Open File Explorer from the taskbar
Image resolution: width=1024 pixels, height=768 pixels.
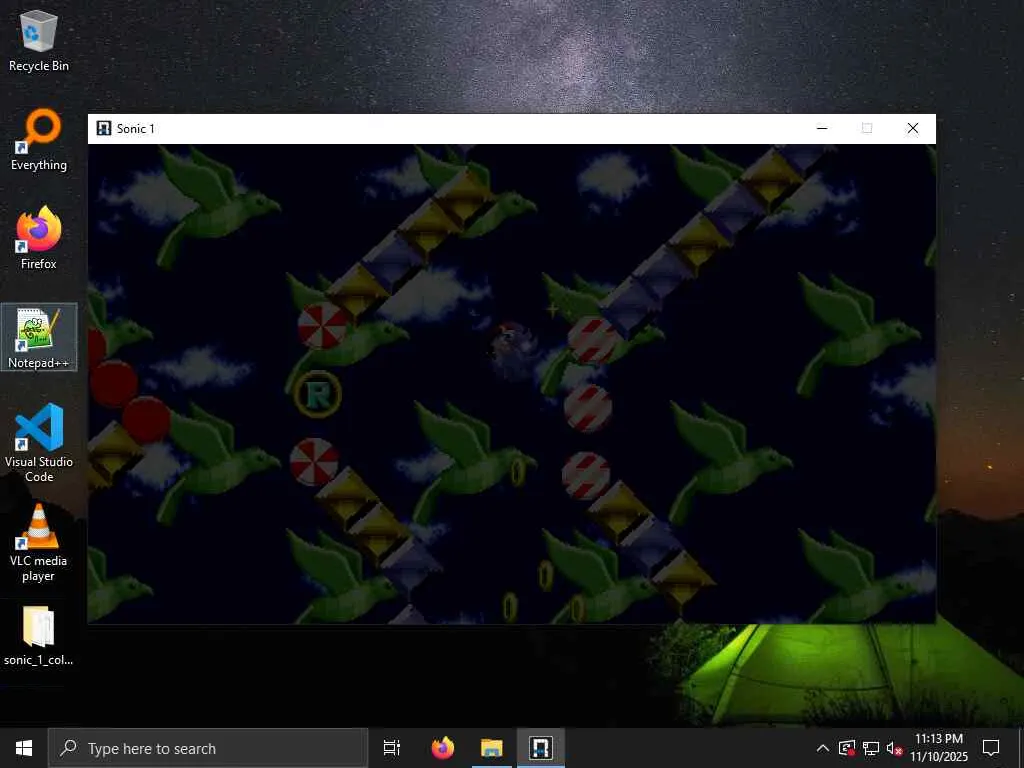point(492,748)
